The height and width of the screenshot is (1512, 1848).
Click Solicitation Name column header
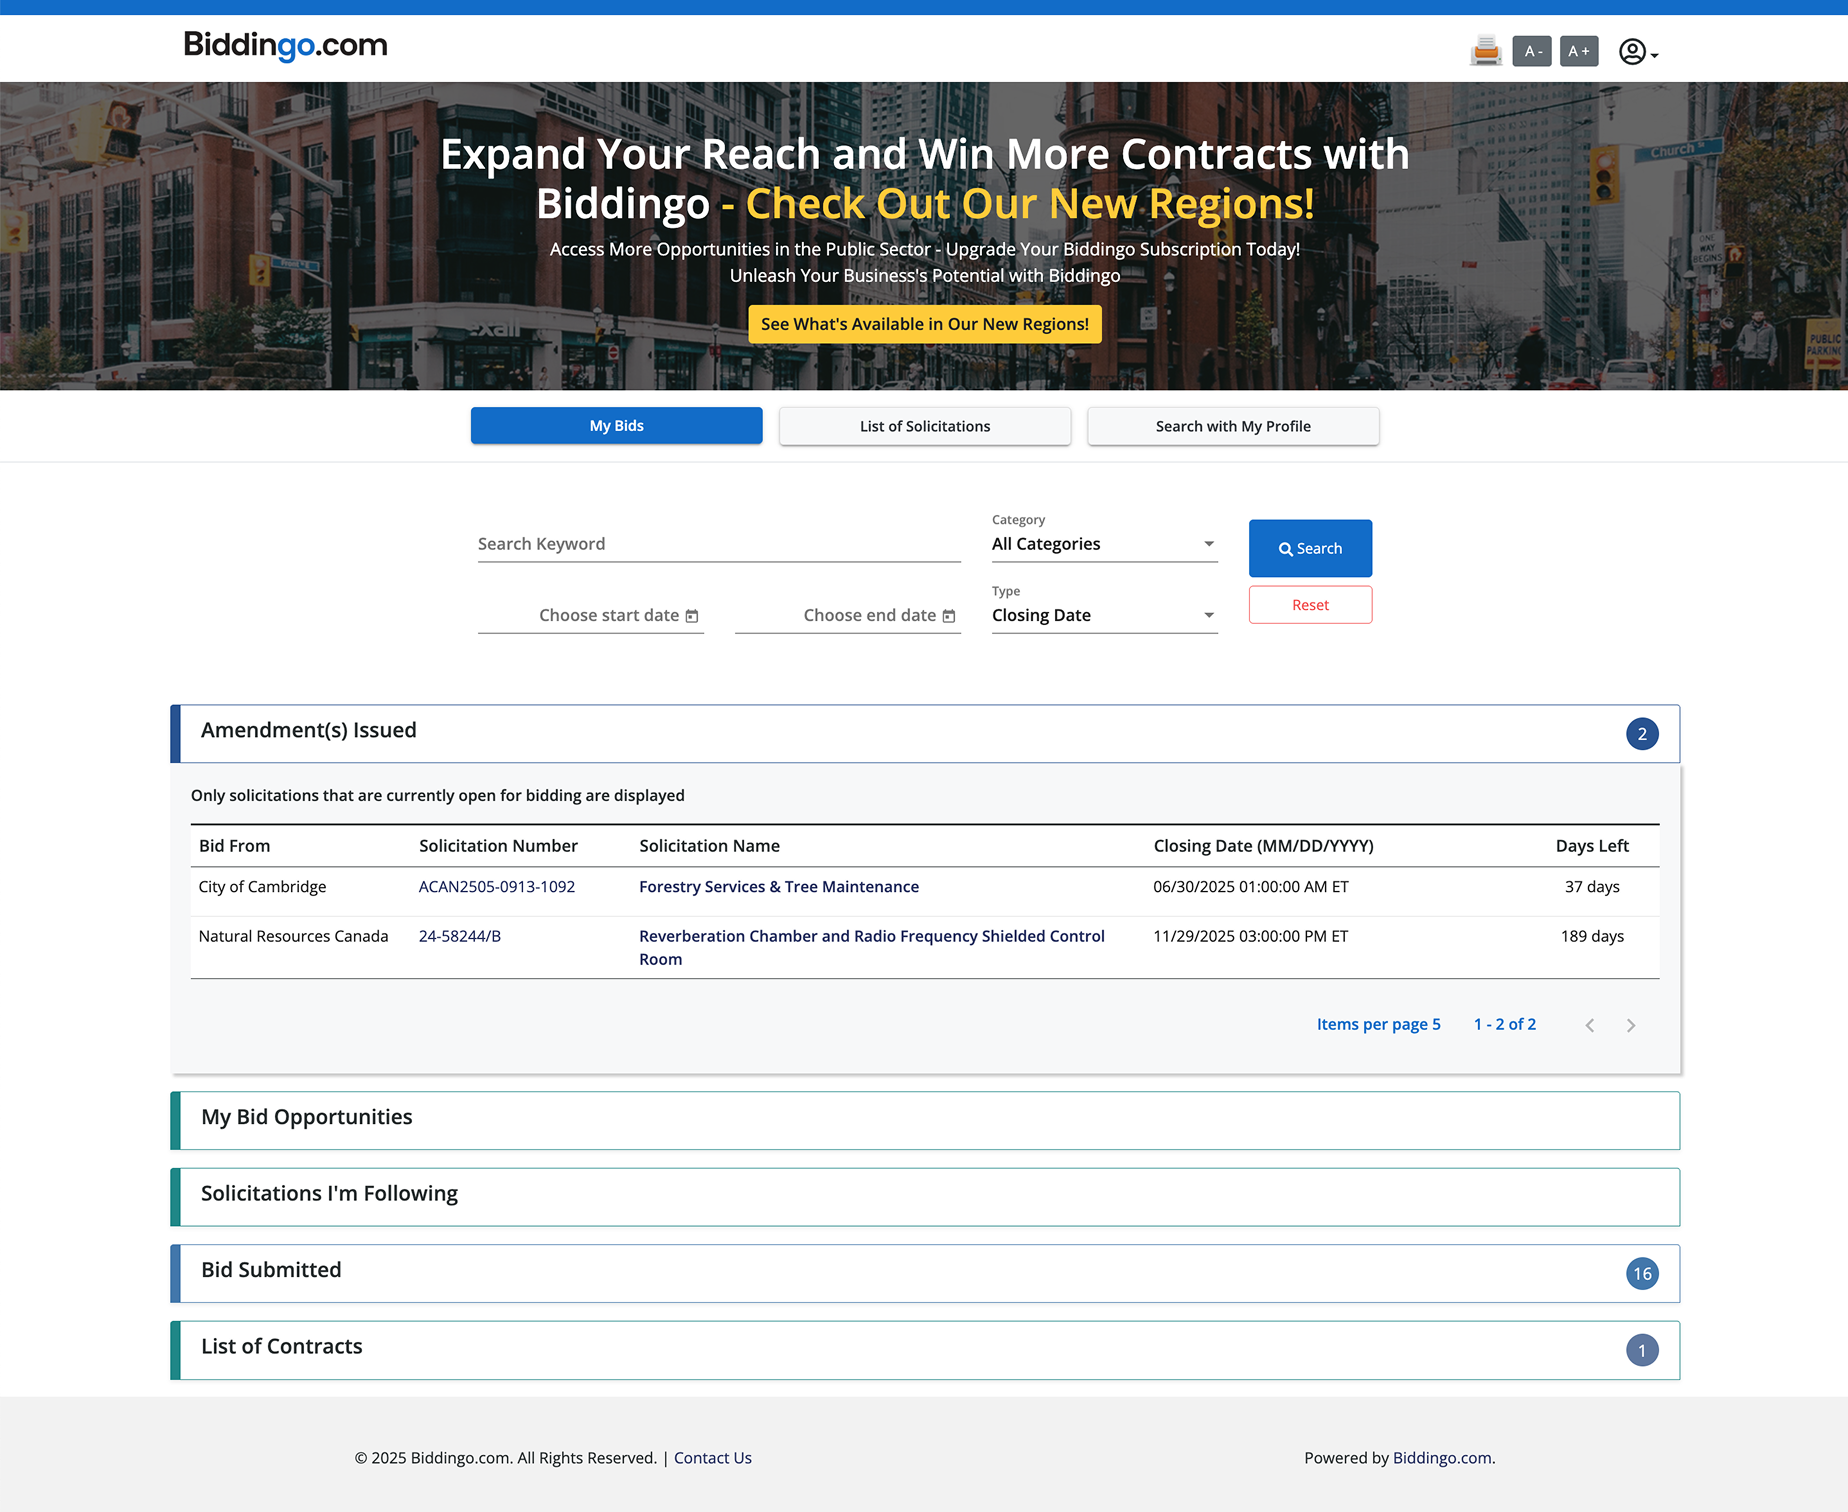pyautogui.click(x=710, y=846)
